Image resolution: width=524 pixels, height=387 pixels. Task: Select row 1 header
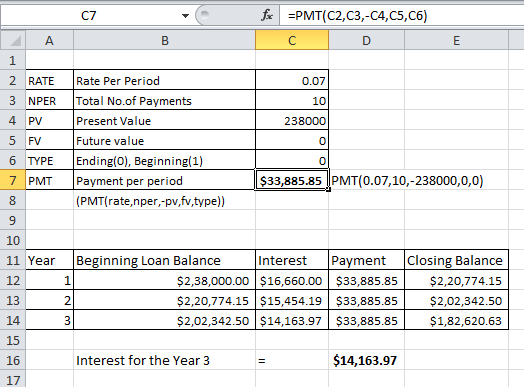[13, 60]
